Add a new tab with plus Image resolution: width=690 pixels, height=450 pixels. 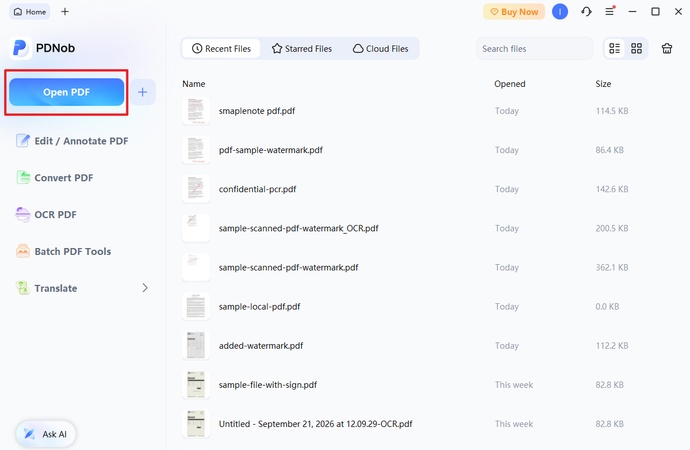65,12
